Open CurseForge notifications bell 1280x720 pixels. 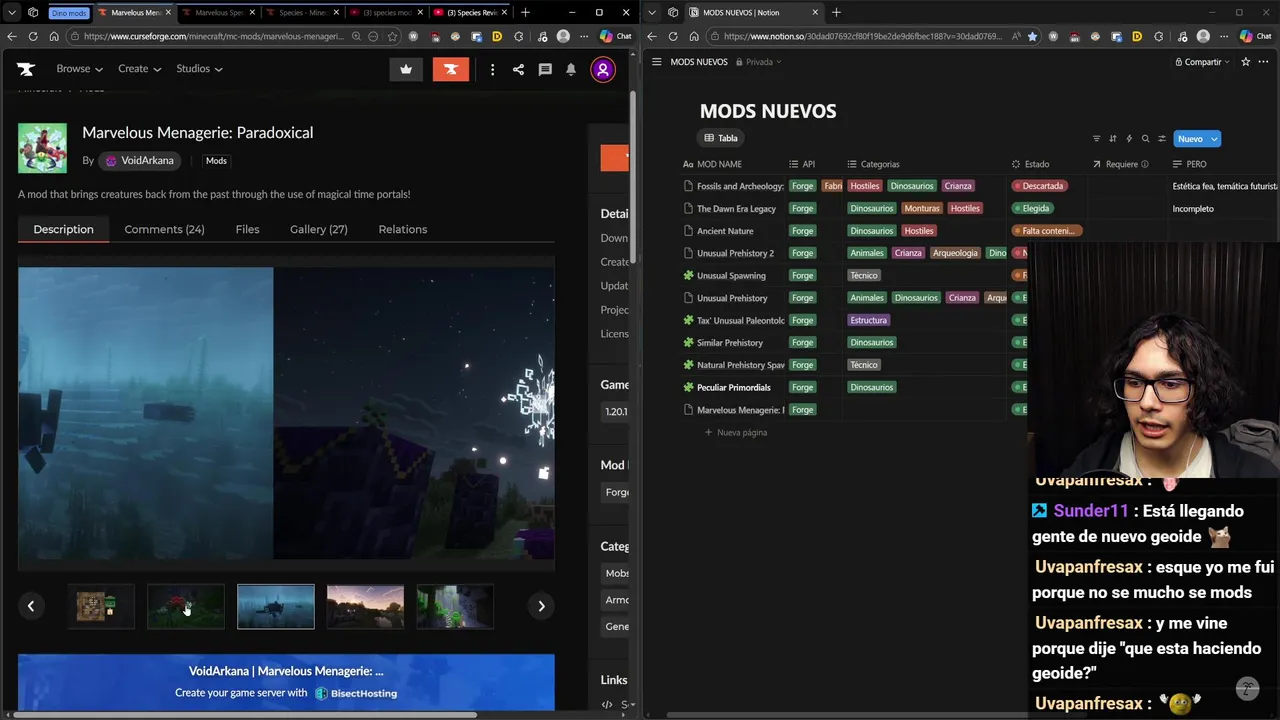tap(571, 69)
